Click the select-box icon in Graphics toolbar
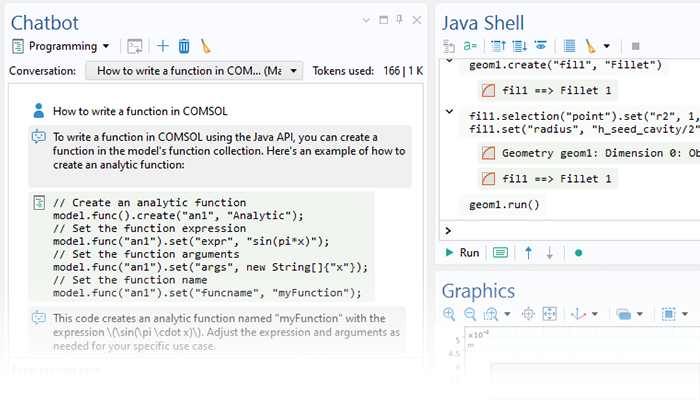 tap(669, 314)
